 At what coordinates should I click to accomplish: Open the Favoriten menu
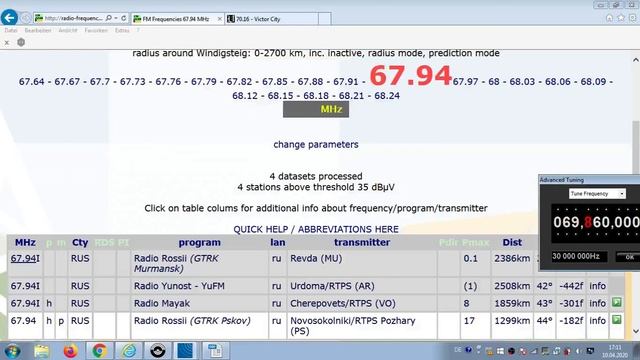(x=96, y=30)
